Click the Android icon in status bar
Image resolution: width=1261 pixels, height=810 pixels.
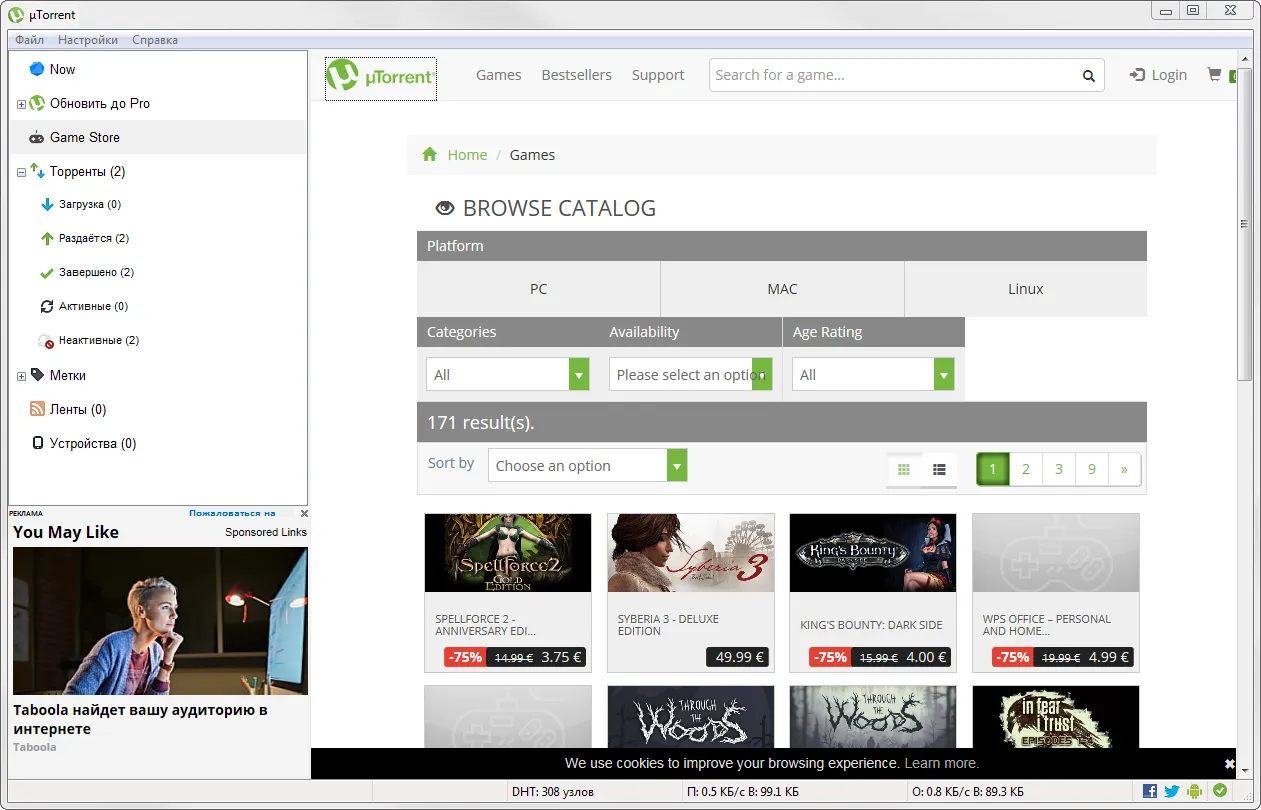click(1195, 791)
